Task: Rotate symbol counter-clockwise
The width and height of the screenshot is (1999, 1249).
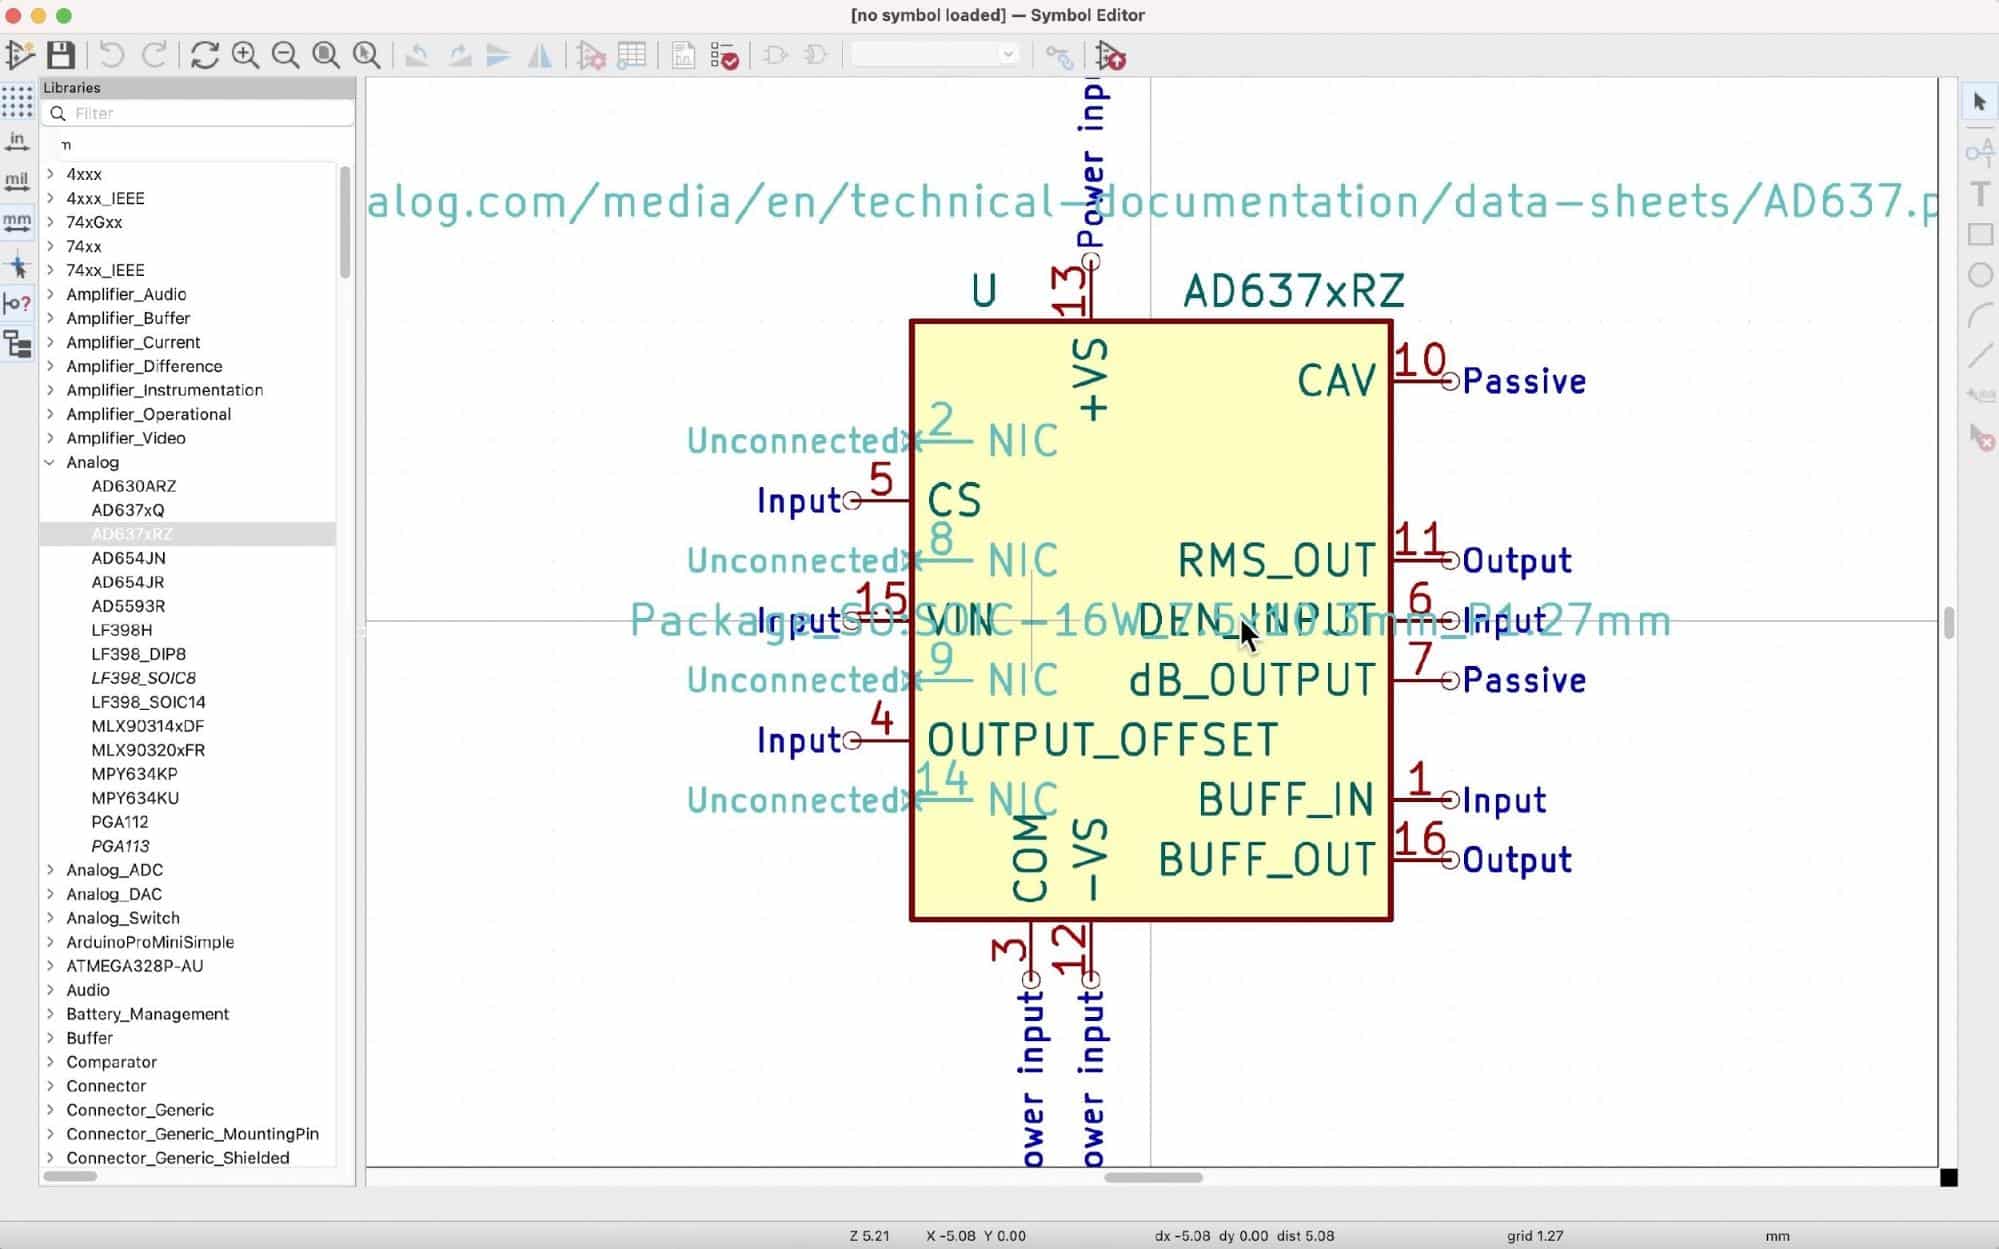Action: [x=417, y=55]
